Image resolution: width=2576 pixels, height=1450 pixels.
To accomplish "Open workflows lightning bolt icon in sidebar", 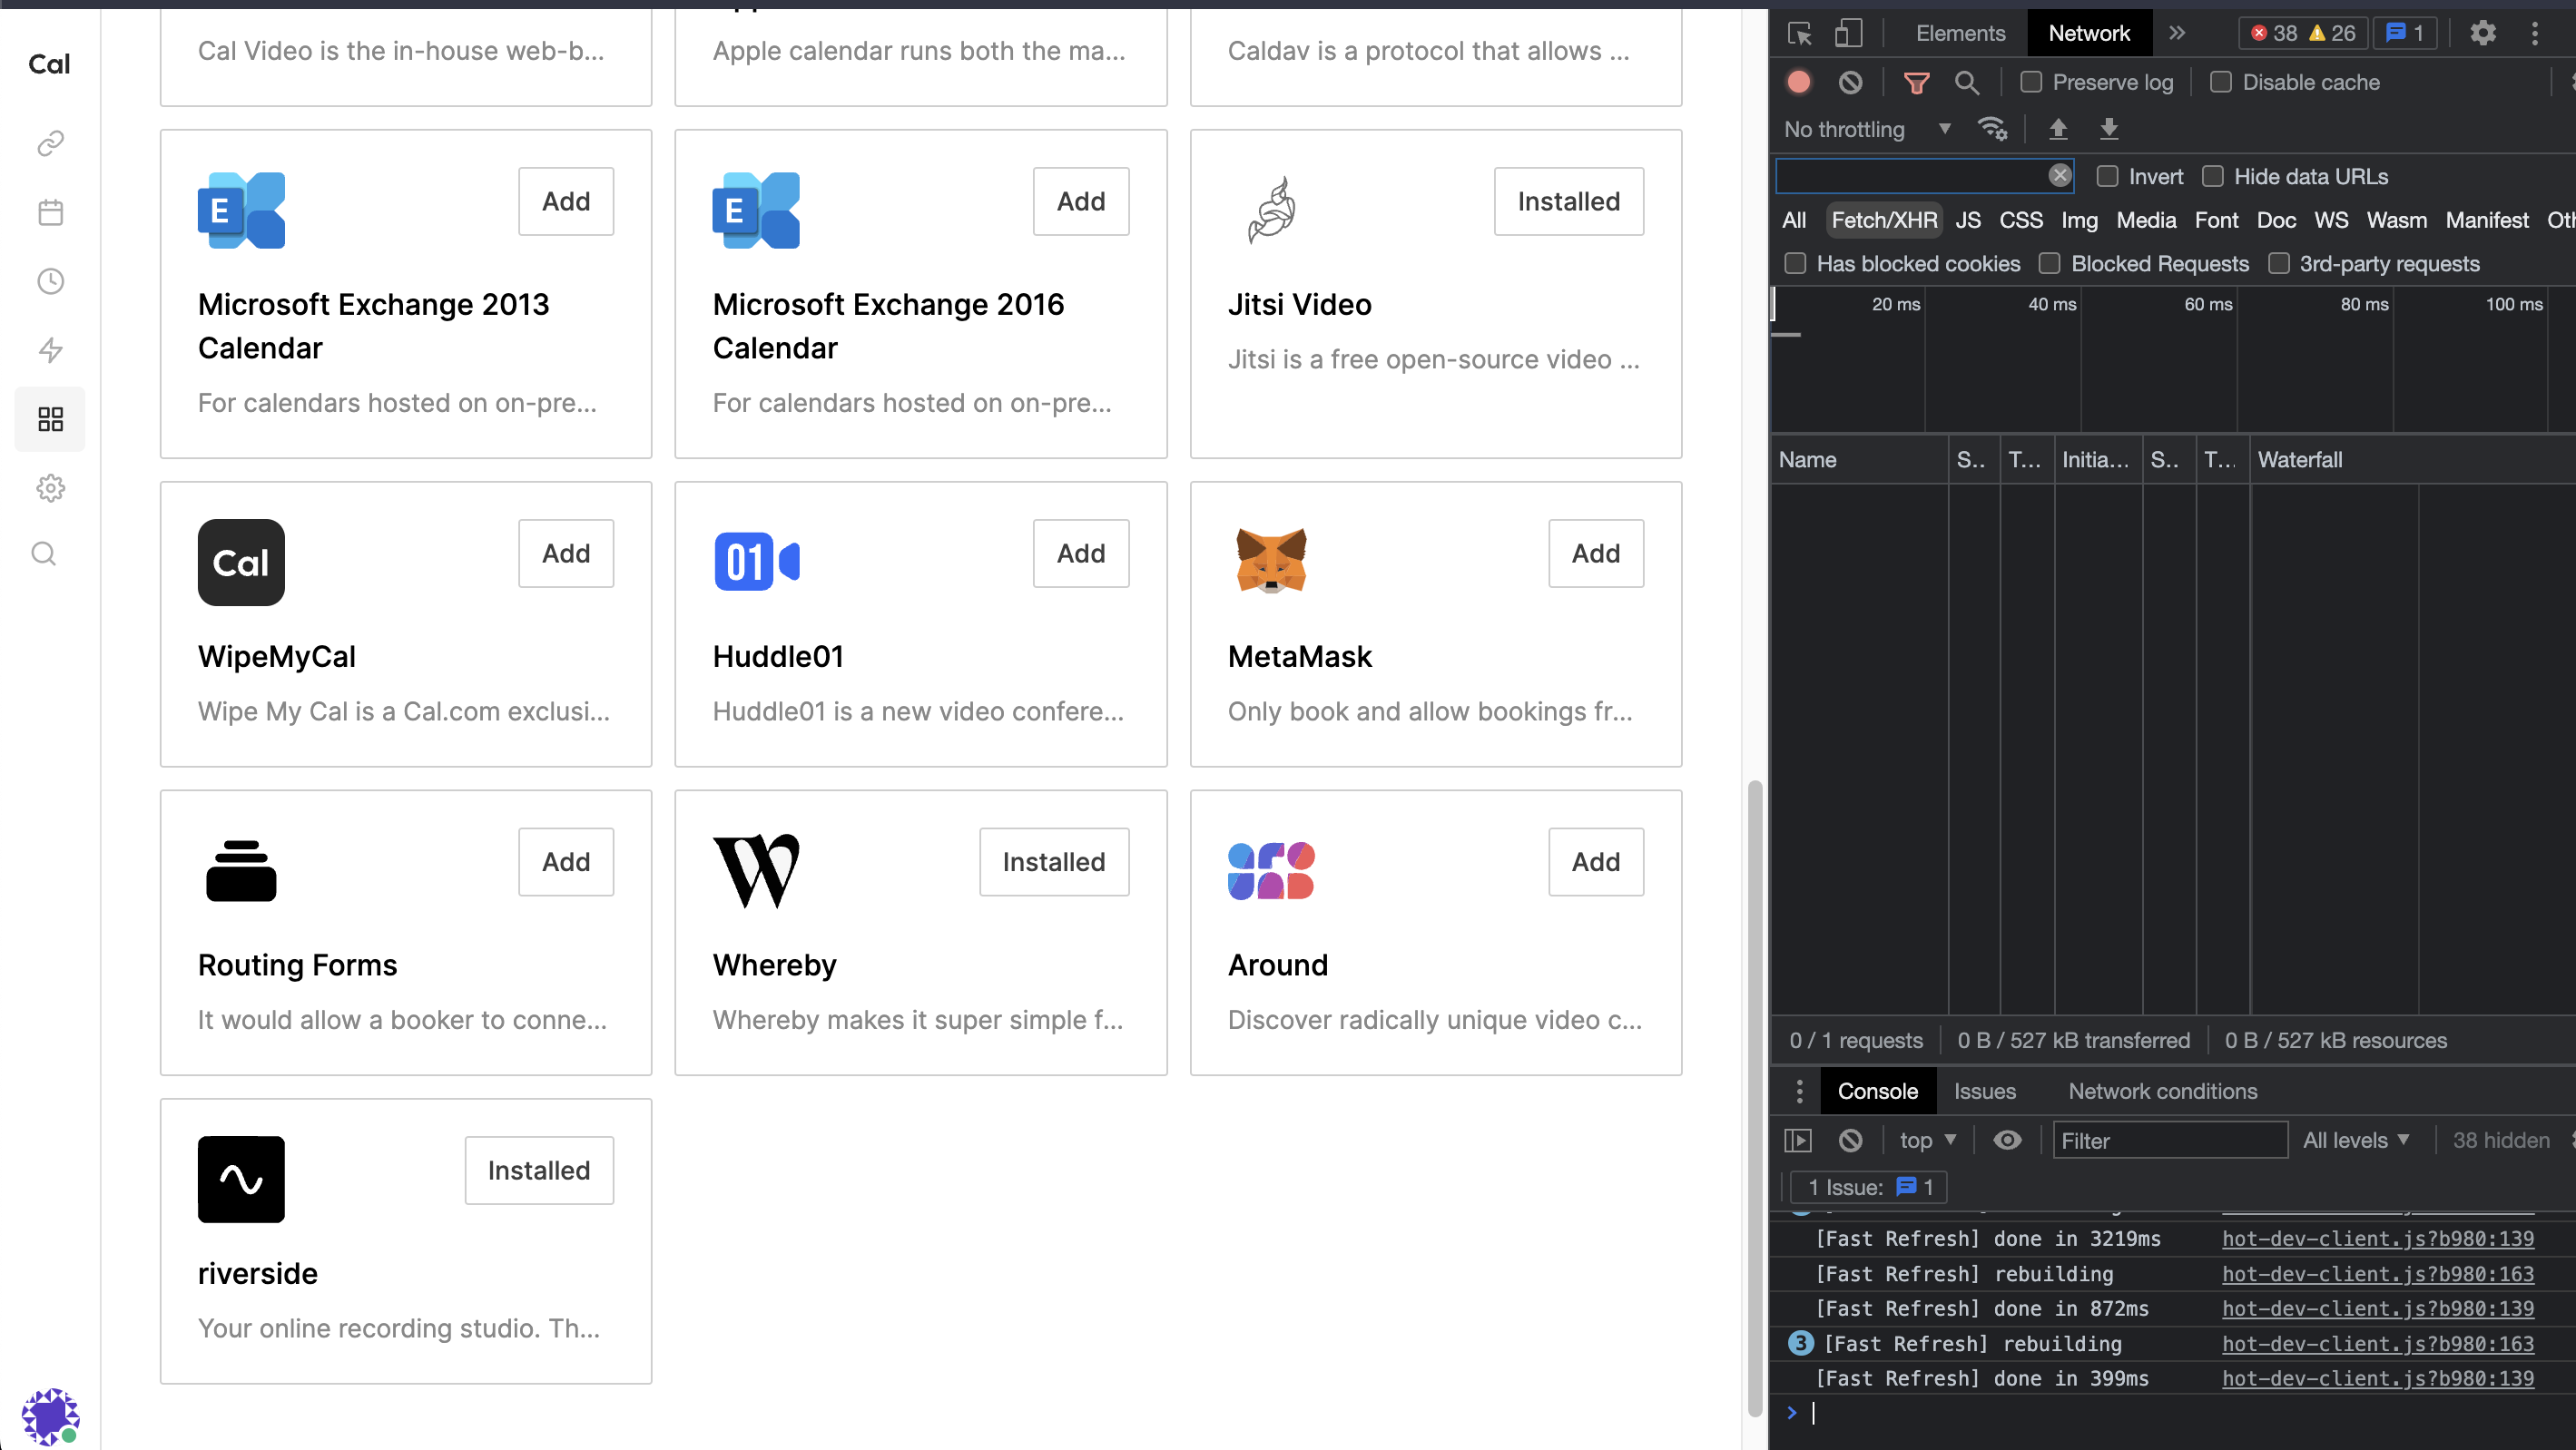I will 50,350.
